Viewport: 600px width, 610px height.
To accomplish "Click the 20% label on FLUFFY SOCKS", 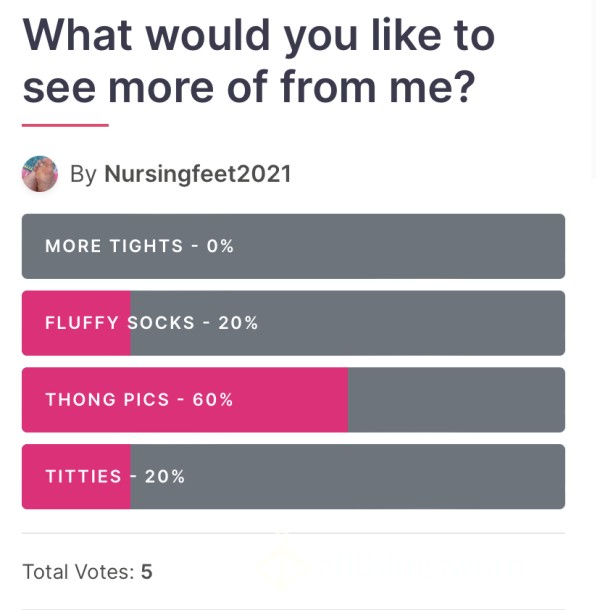I will point(238,323).
